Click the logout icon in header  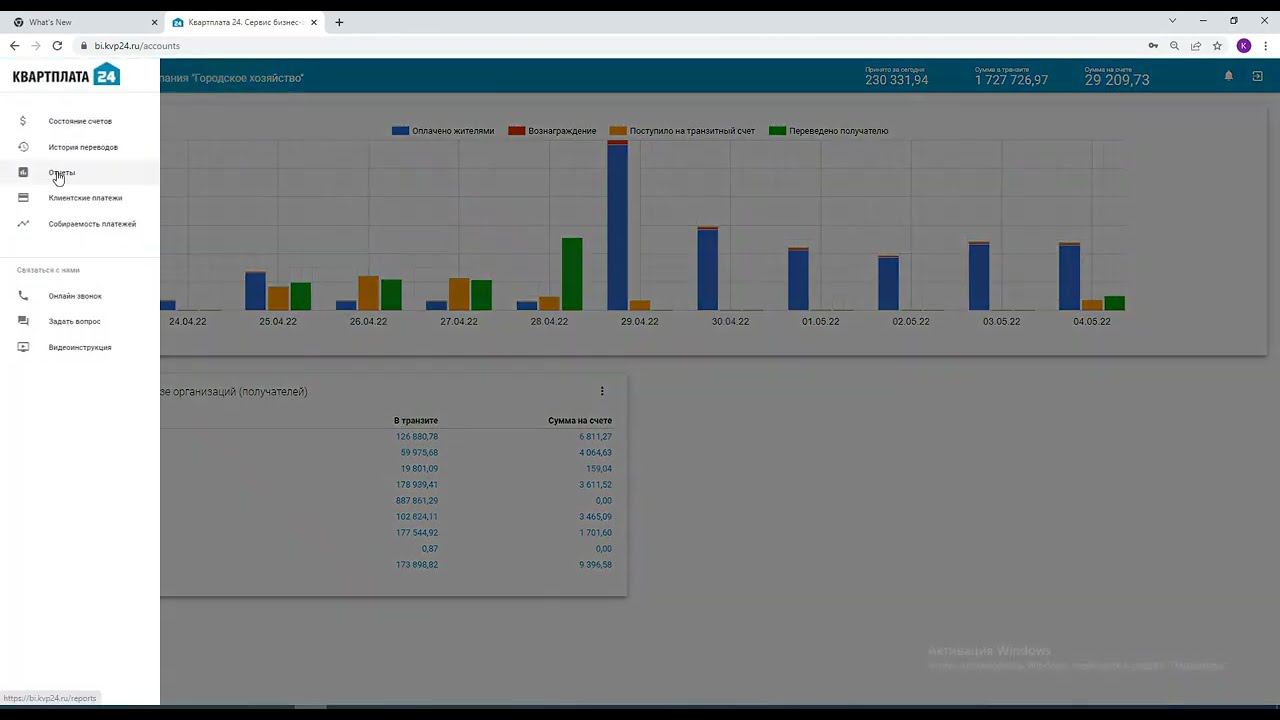coord(1257,76)
